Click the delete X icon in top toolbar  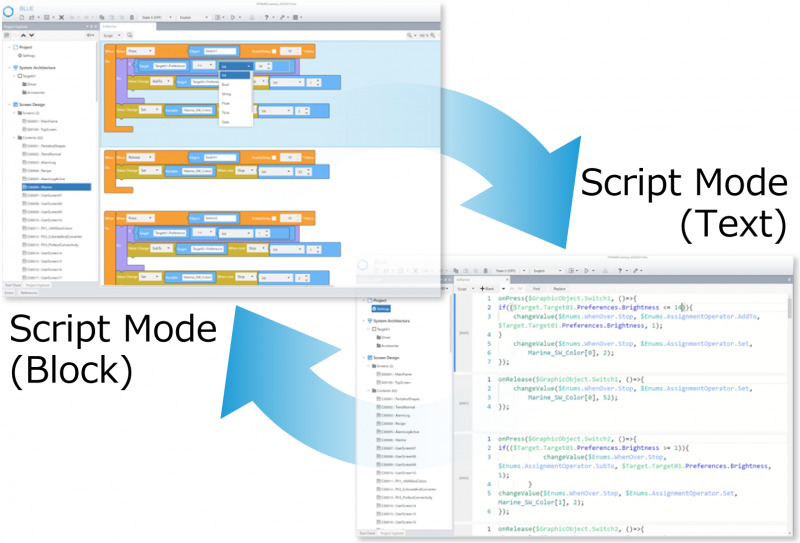[x=63, y=18]
